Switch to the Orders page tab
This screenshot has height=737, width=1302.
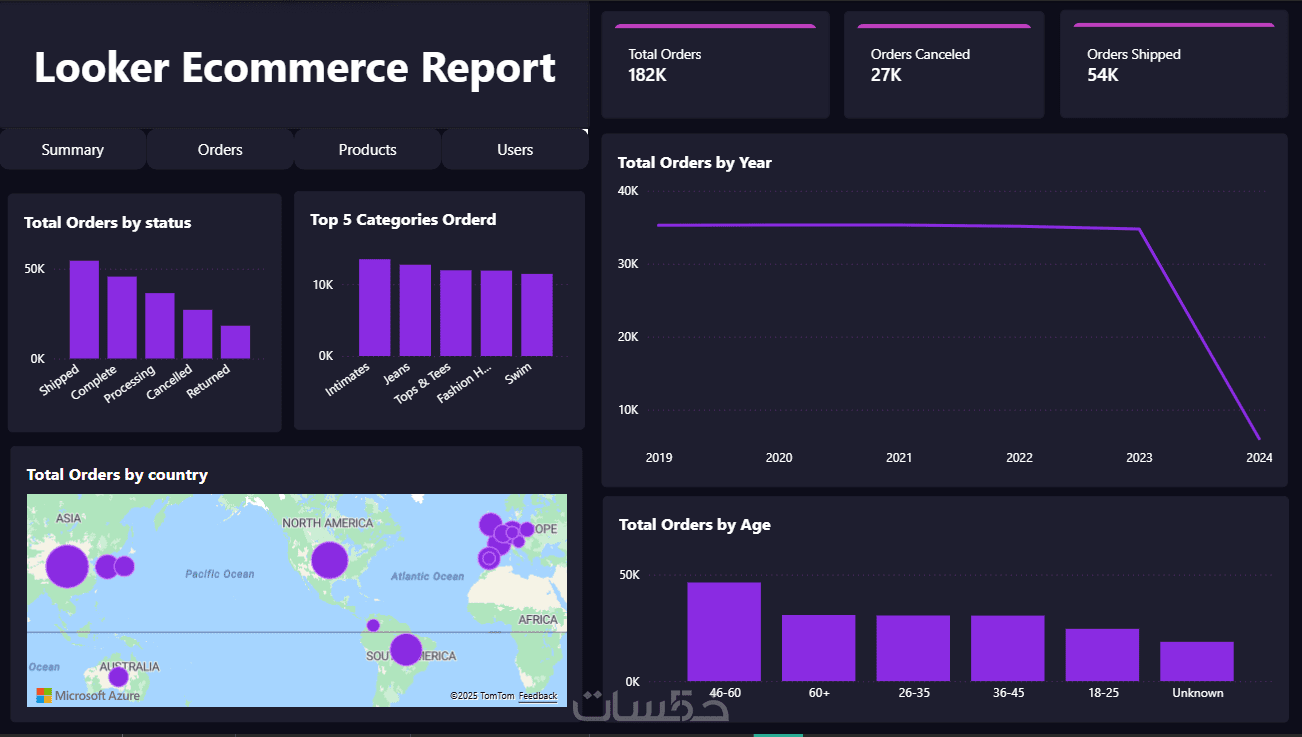pyautogui.click(x=220, y=150)
